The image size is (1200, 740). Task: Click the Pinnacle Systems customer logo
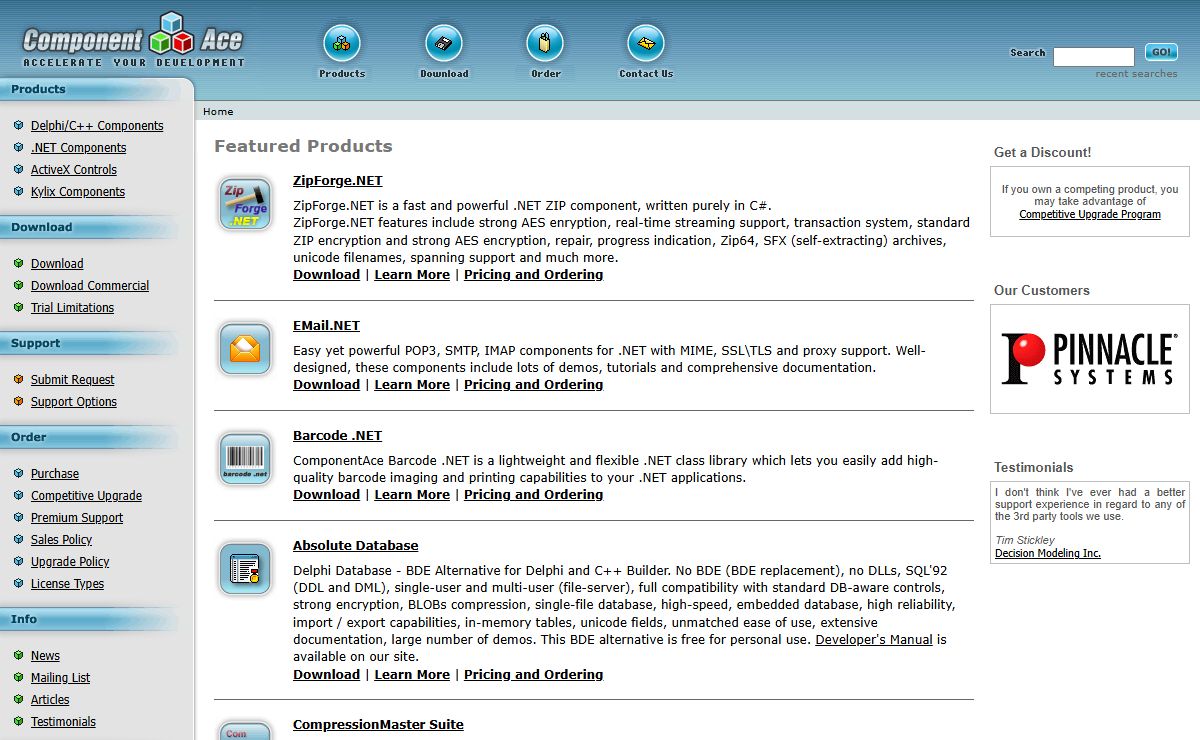[x=1090, y=359]
